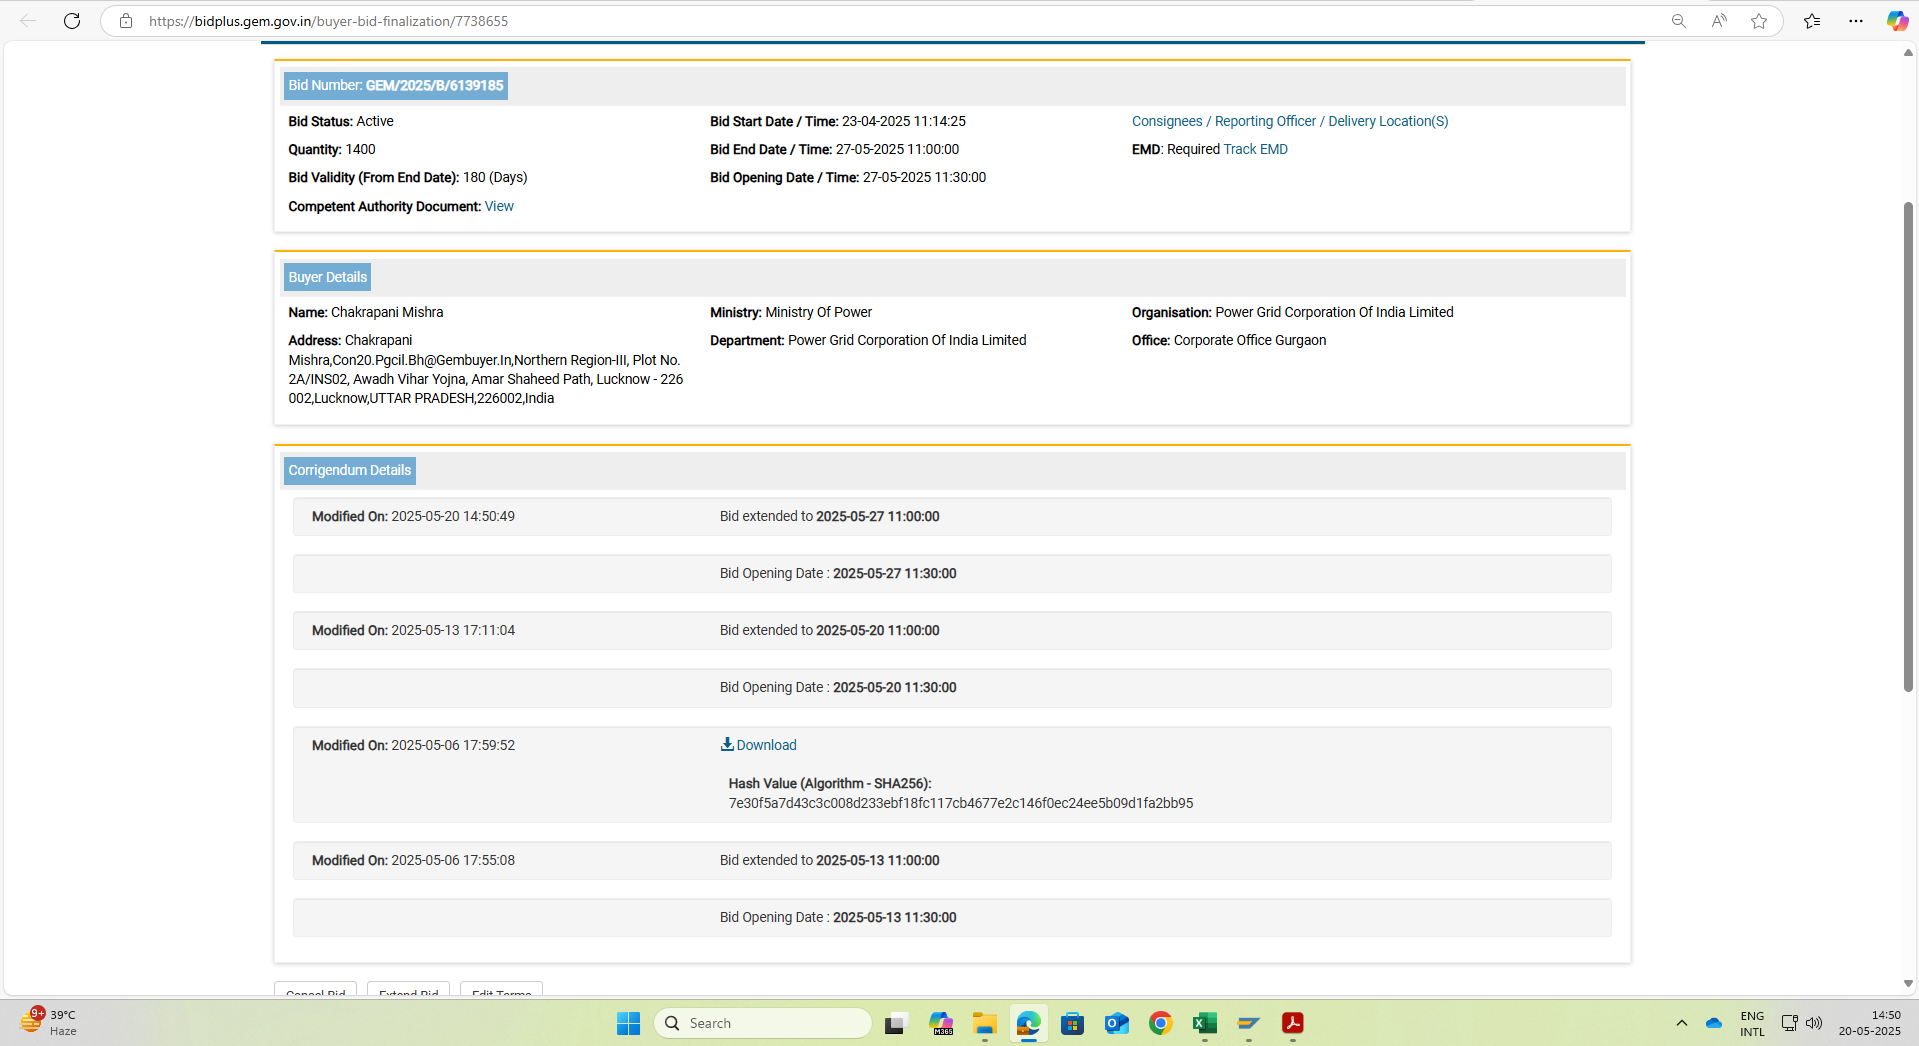Select the Buyer Details section header
This screenshot has width=1919, height=1046.
(x=327, y=277)
